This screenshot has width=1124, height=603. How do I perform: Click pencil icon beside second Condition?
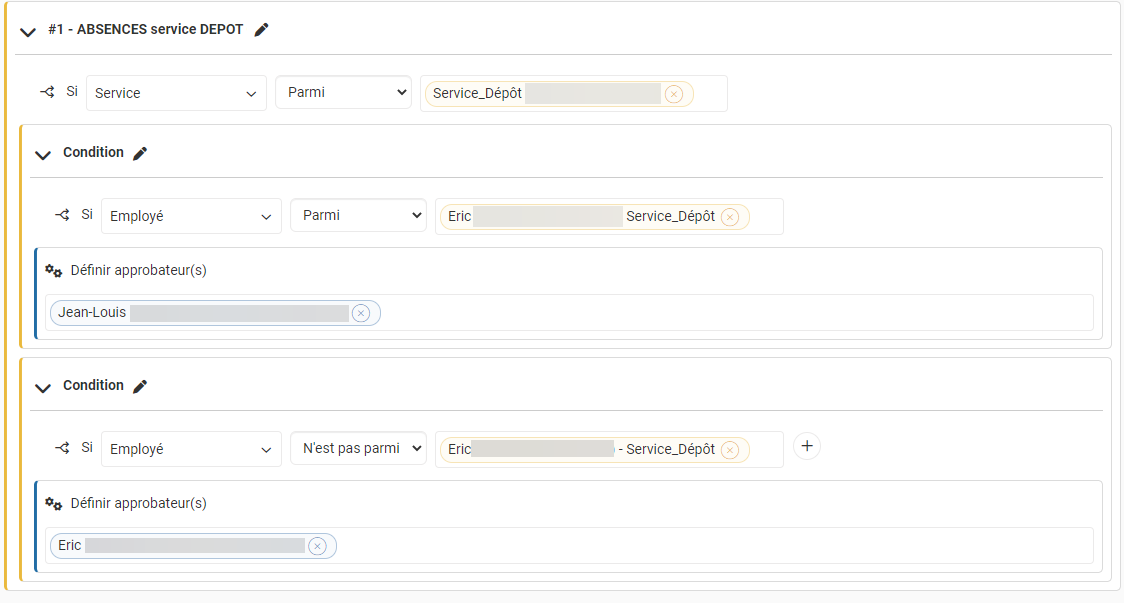tap(140, 386)
